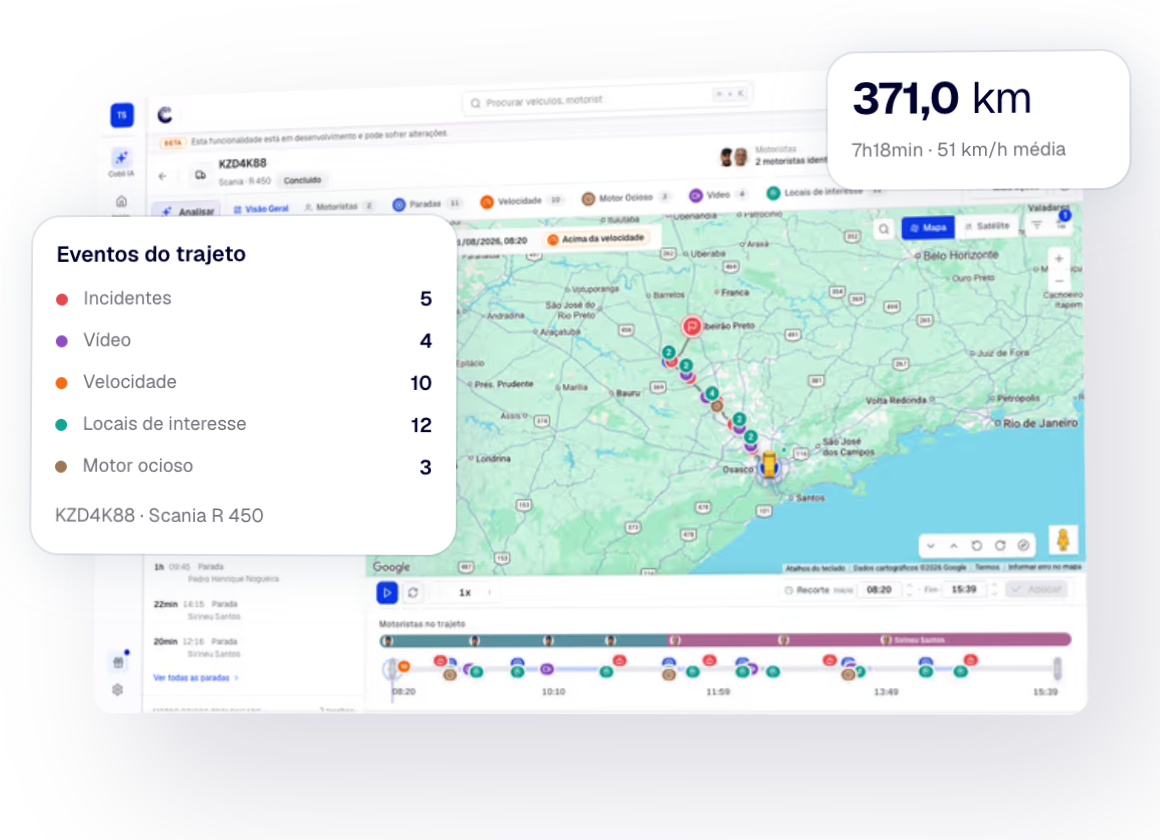Click Termos link on the map

987,568
